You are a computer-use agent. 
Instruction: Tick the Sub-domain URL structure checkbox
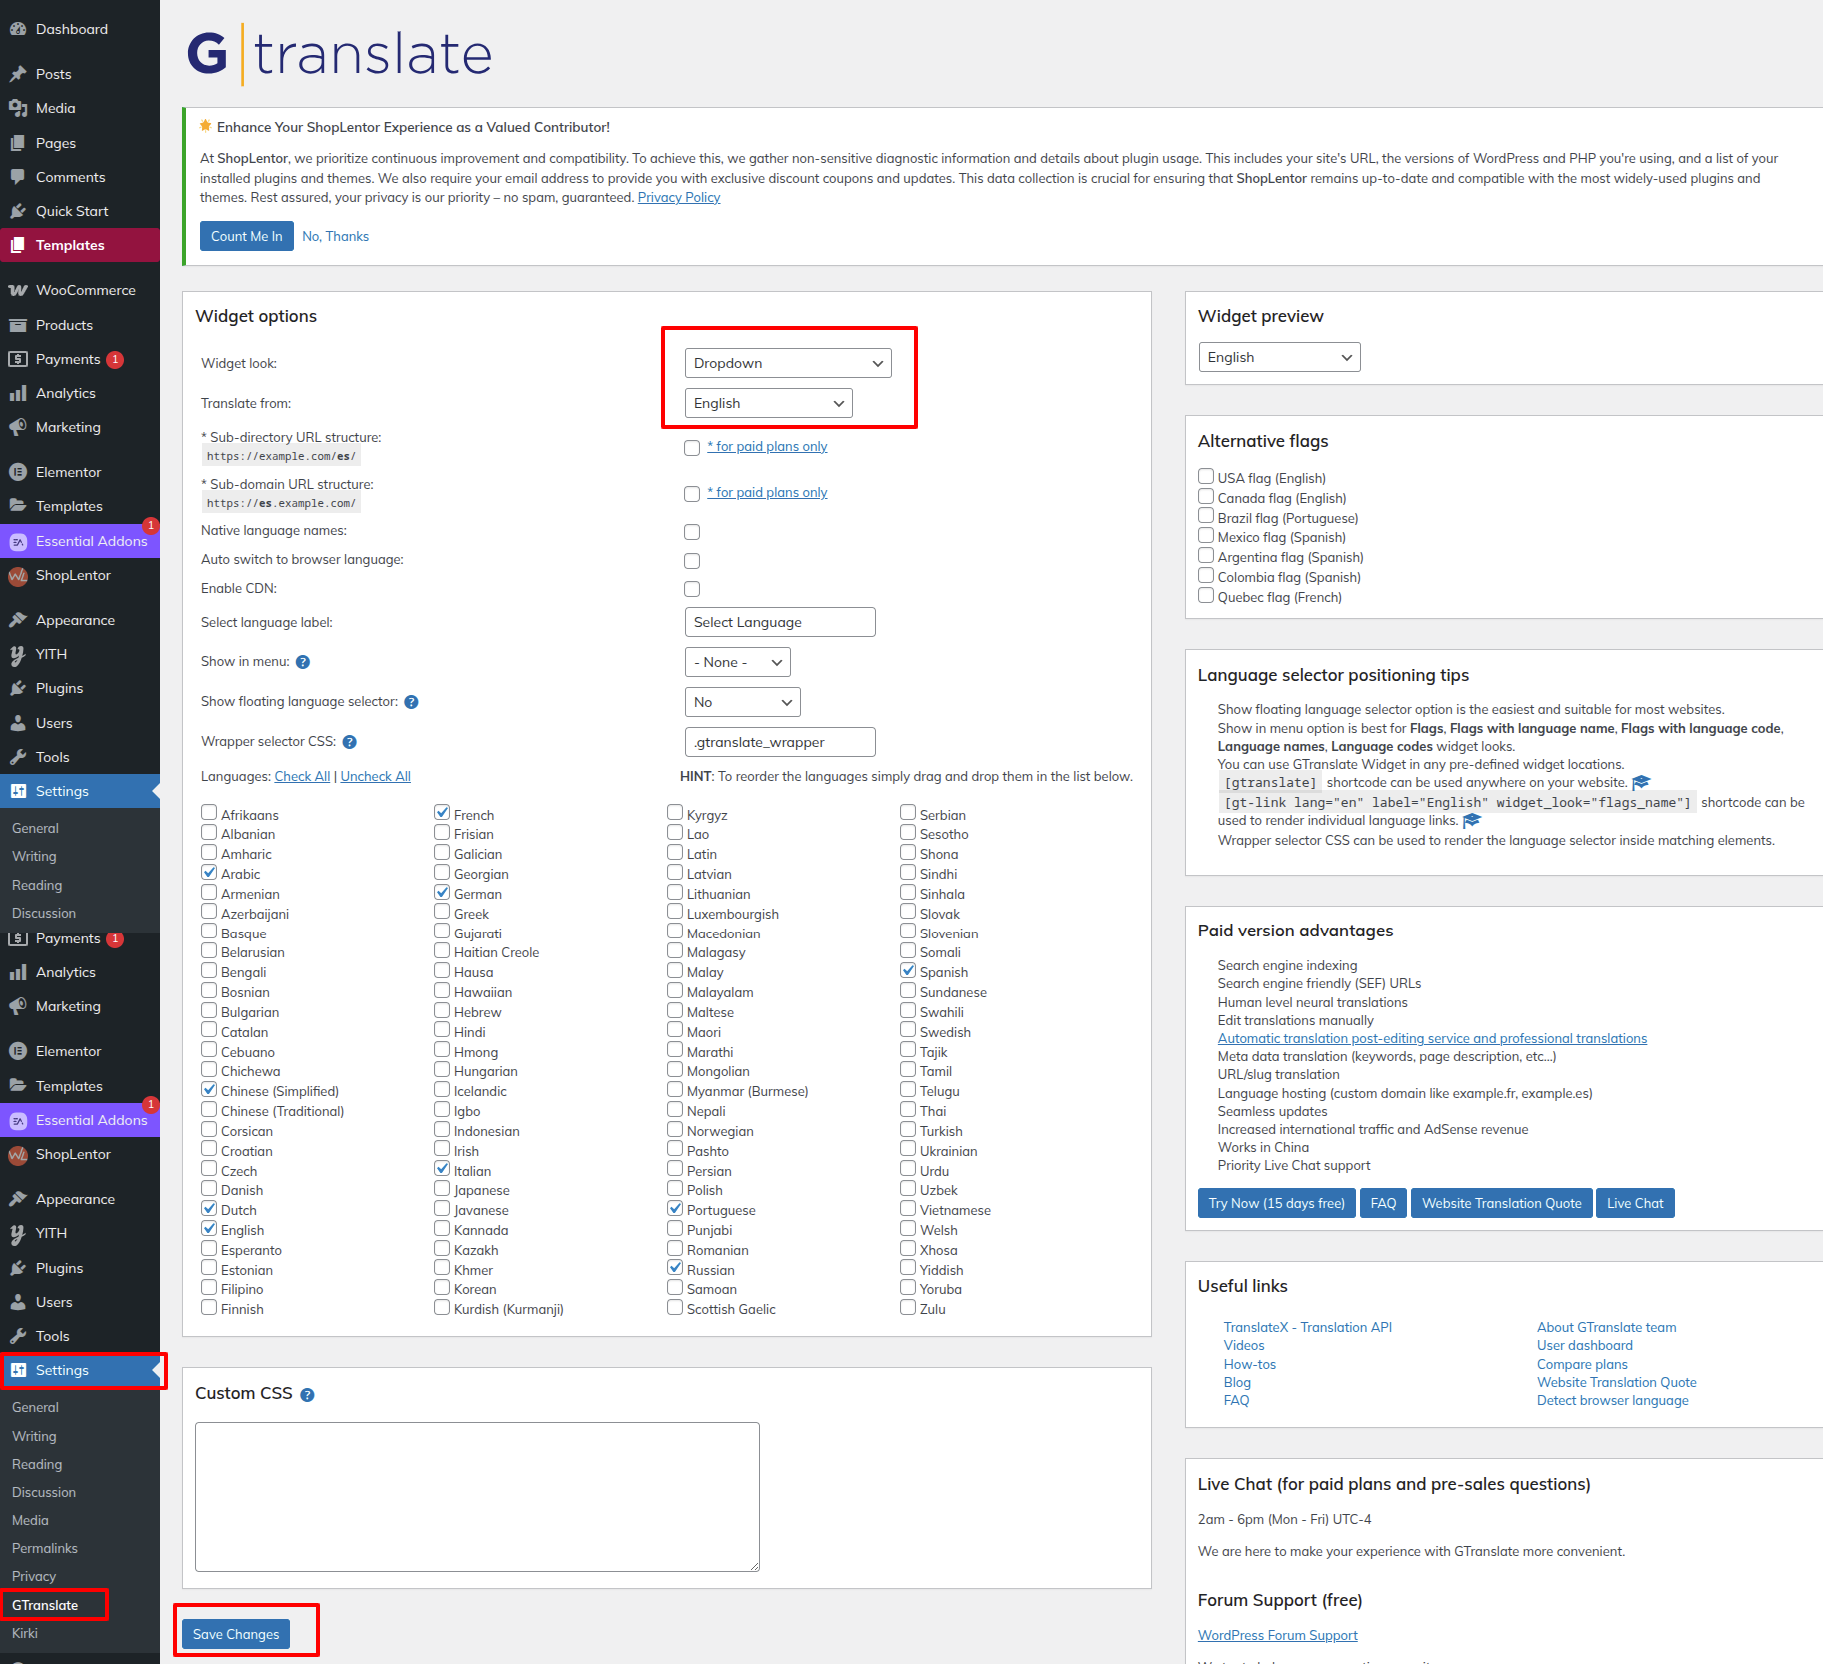tap(692, 494)
